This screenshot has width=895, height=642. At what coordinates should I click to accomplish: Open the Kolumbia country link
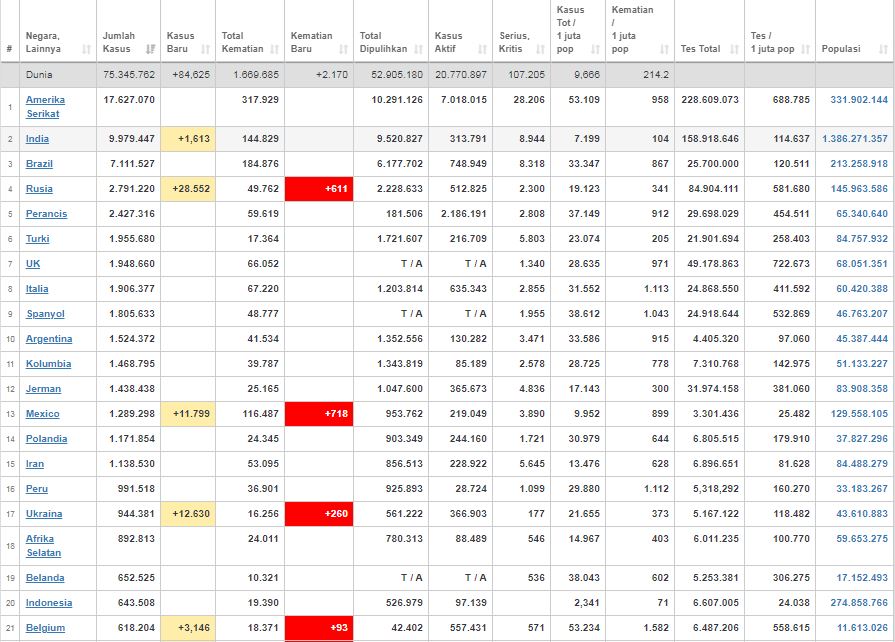click(x=48, y=364)
